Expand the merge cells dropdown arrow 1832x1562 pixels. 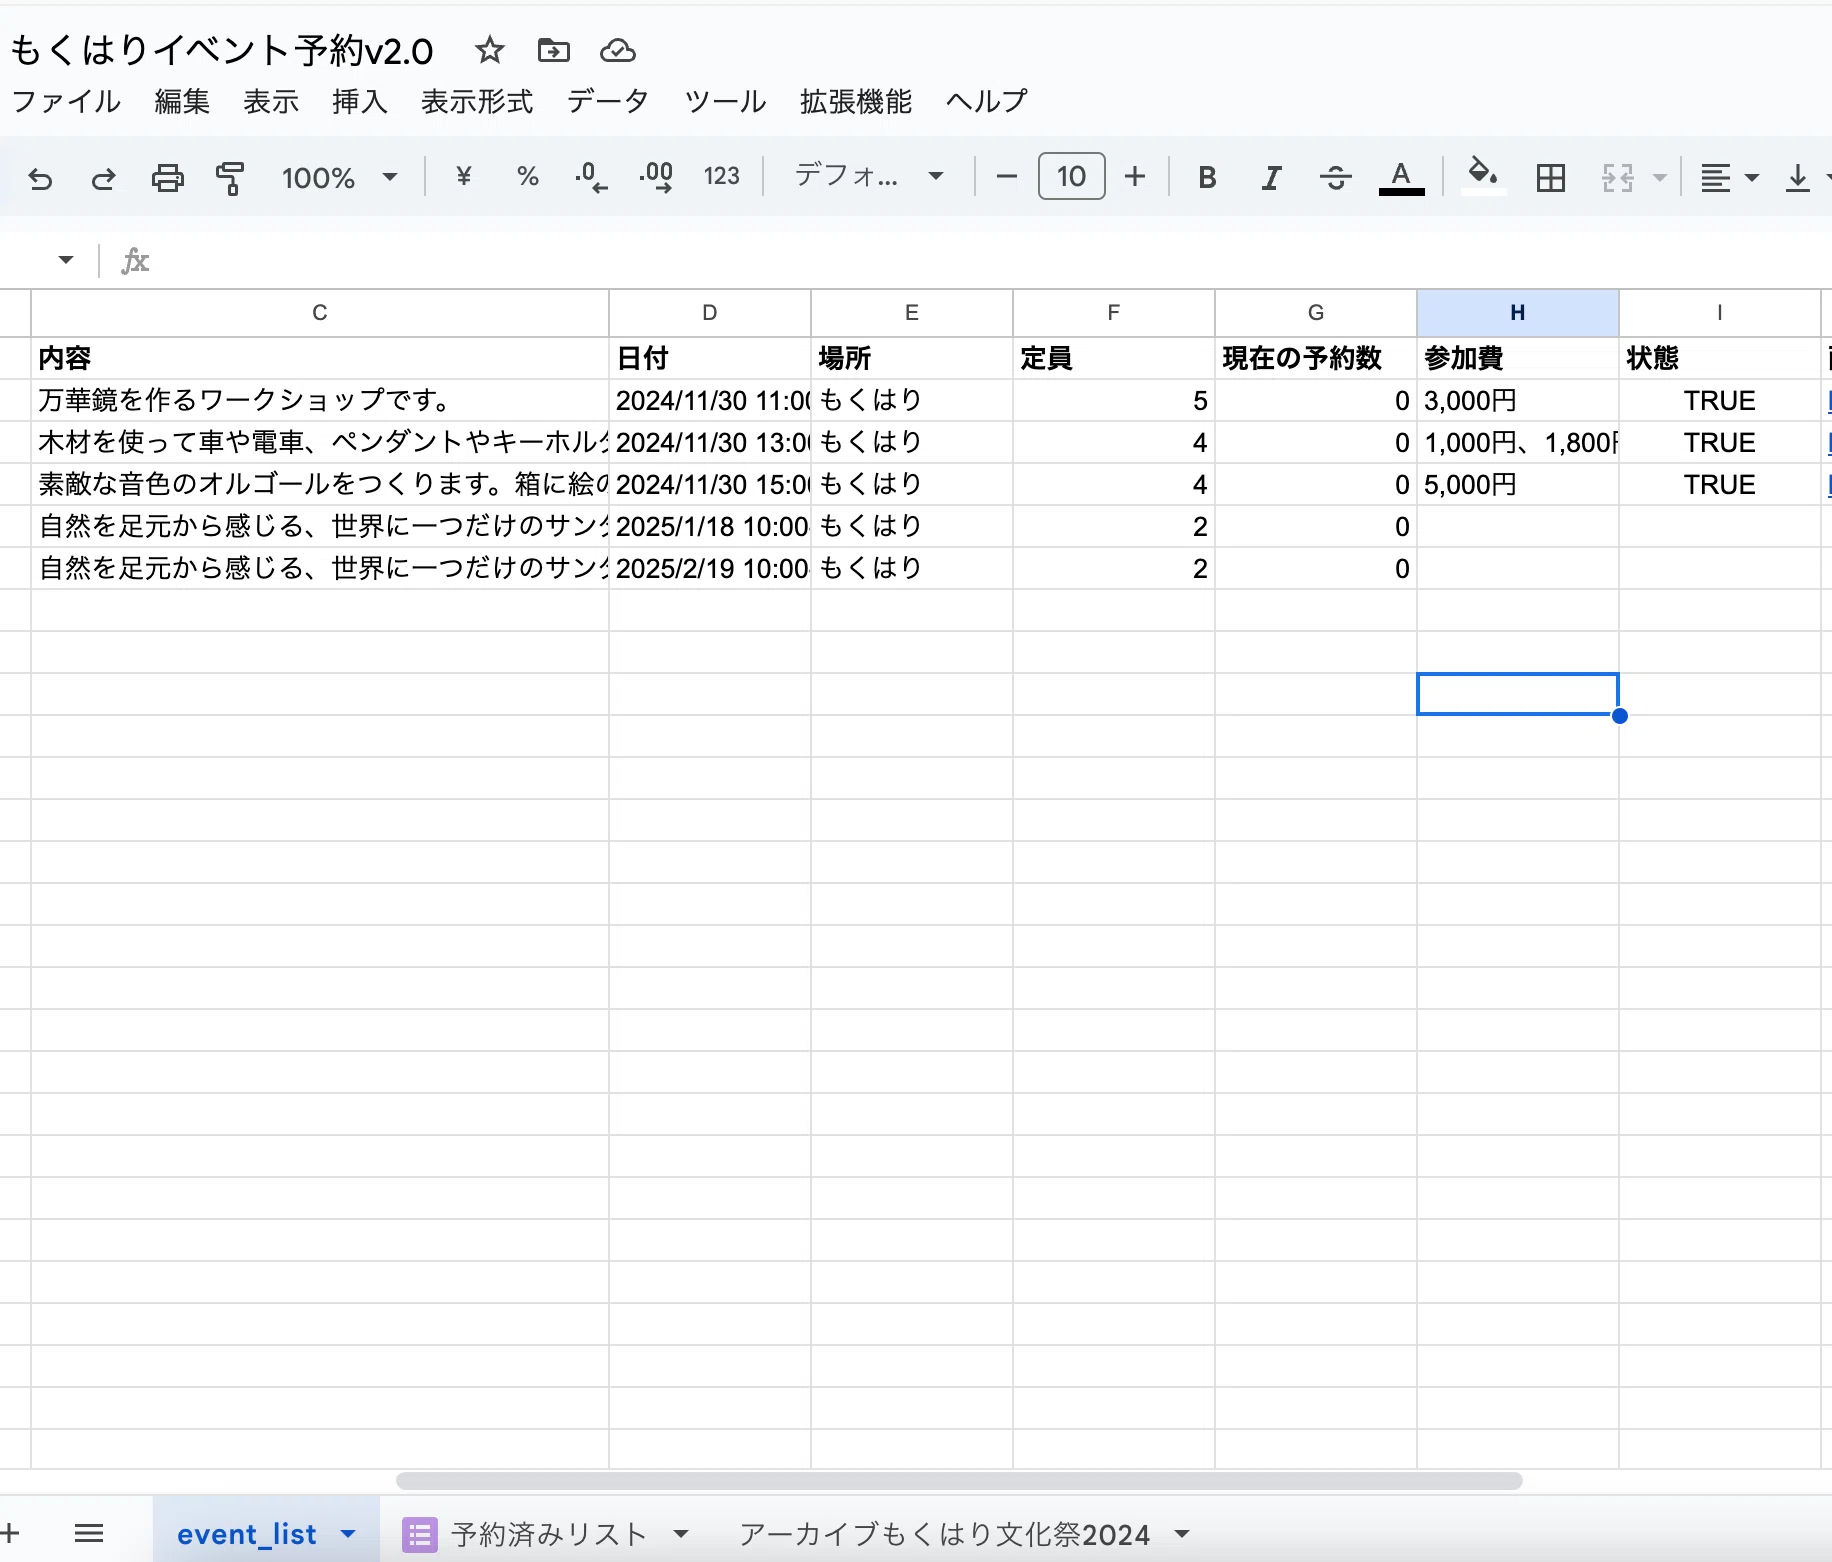(x=1659, y=178)
